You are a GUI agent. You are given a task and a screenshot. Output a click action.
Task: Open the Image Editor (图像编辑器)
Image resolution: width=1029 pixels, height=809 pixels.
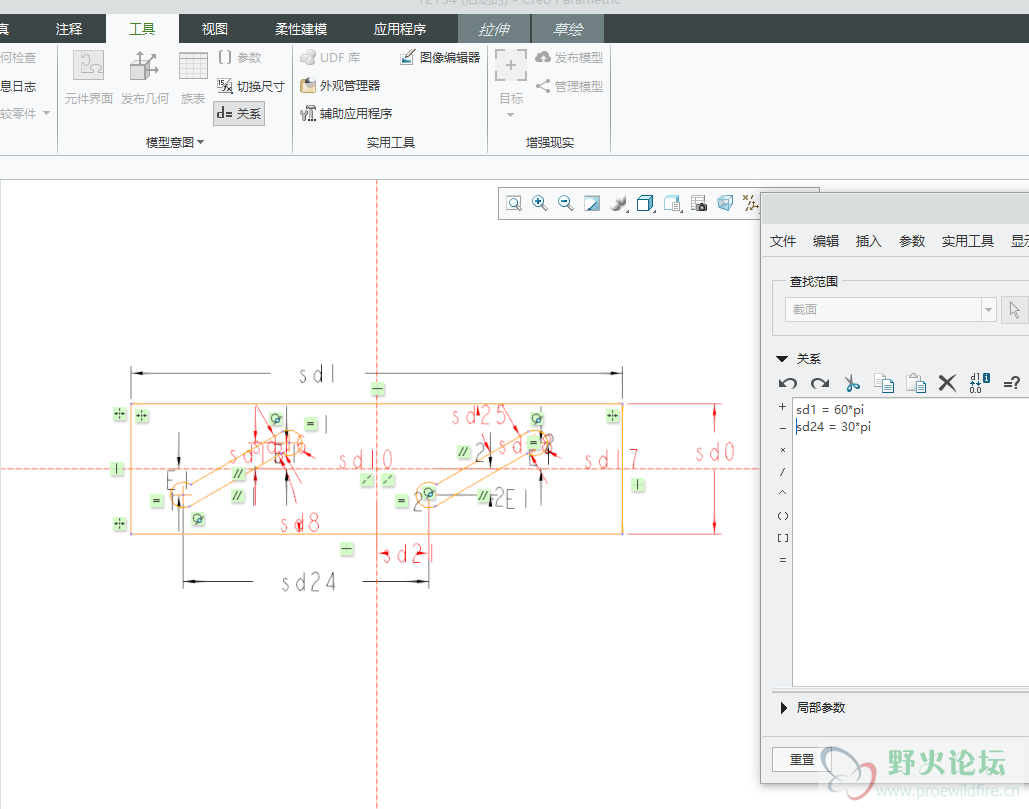click(x=440, y=57)
